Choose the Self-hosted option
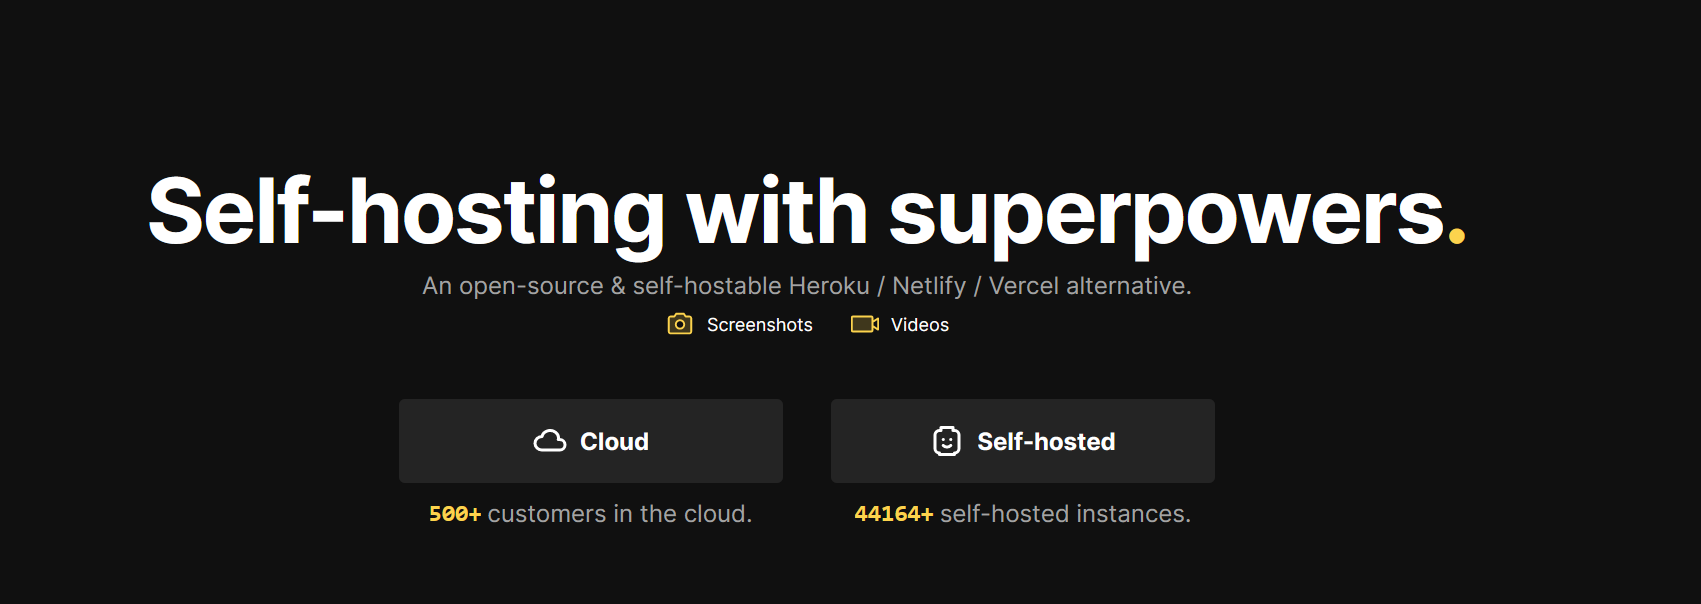The width and height of the screenshot is (1701, 604). coord(1022,440)
